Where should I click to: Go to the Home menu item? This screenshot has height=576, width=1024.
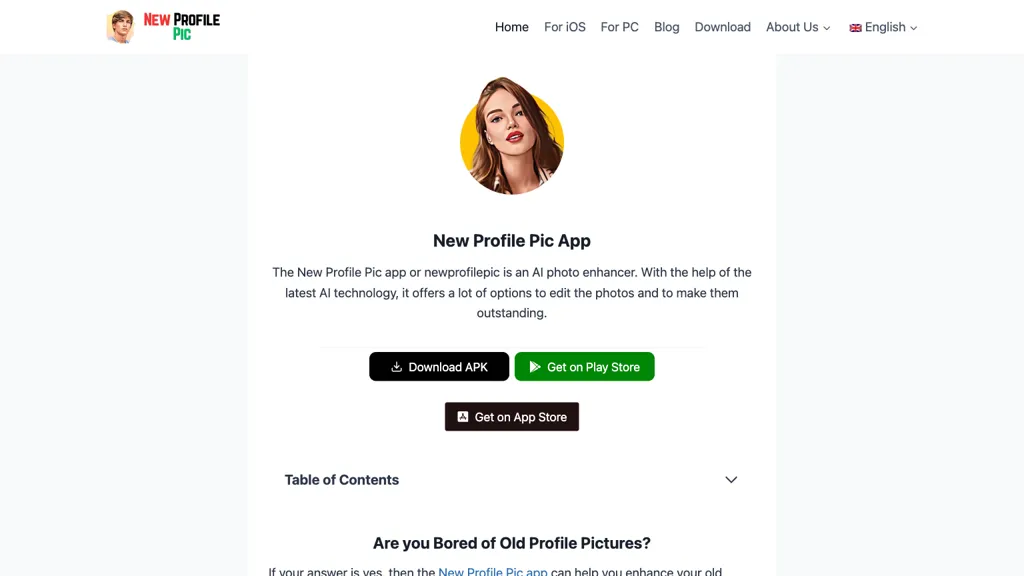[511, 27]
